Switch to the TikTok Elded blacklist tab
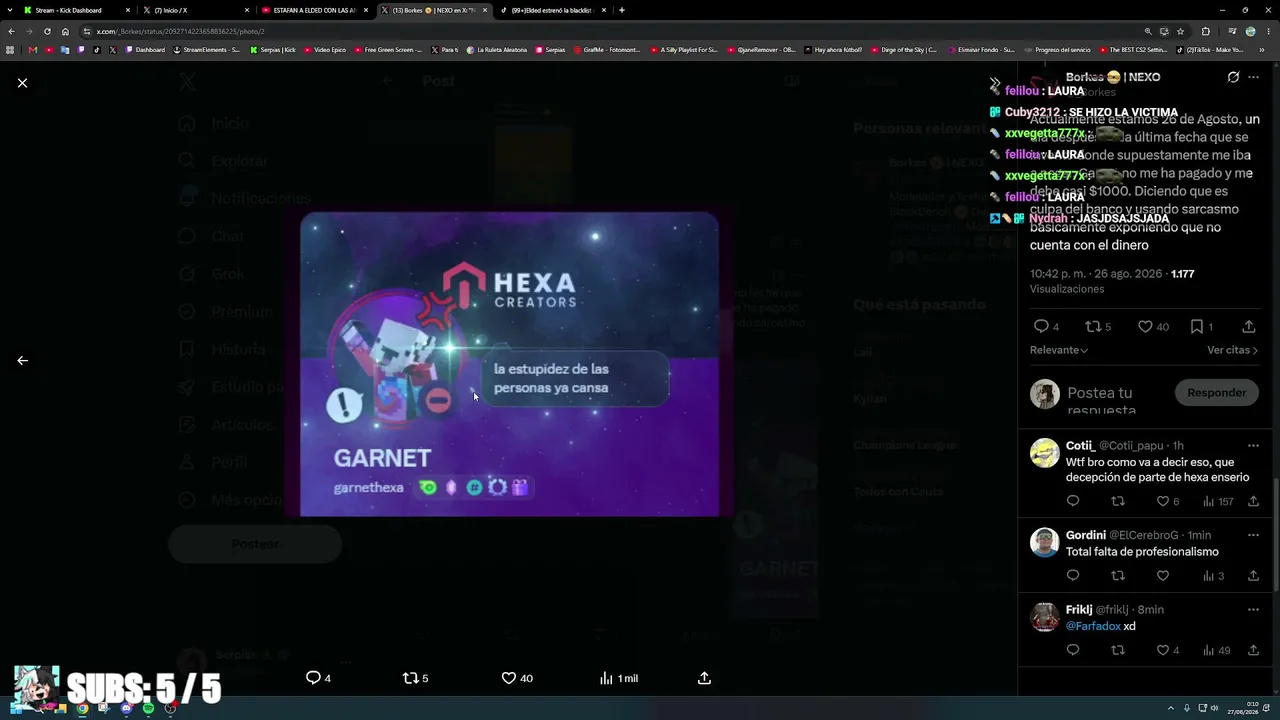Viewport: 1280px width, 720px height. click(x=552, y=10)
